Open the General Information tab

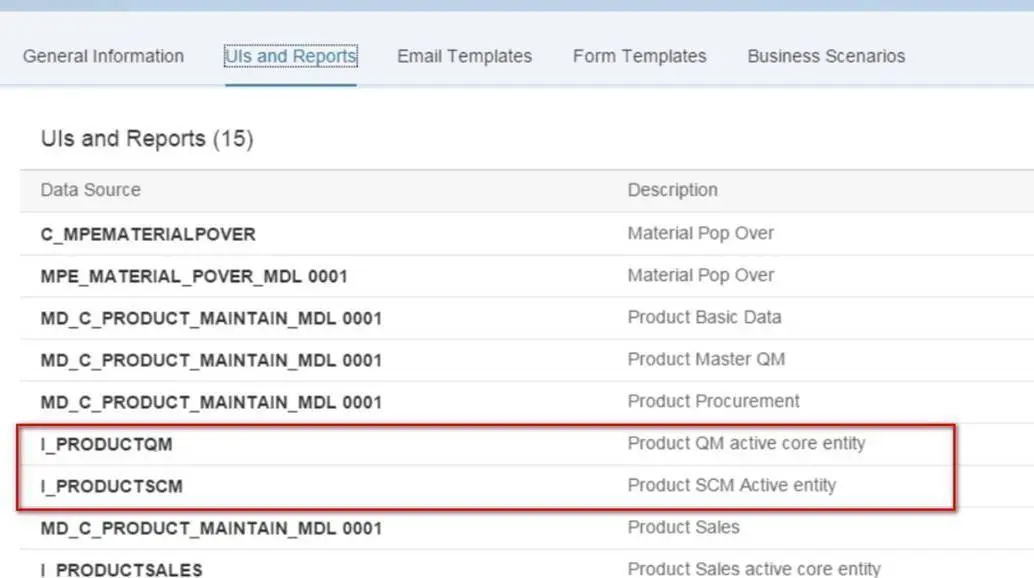coord(103,56)
